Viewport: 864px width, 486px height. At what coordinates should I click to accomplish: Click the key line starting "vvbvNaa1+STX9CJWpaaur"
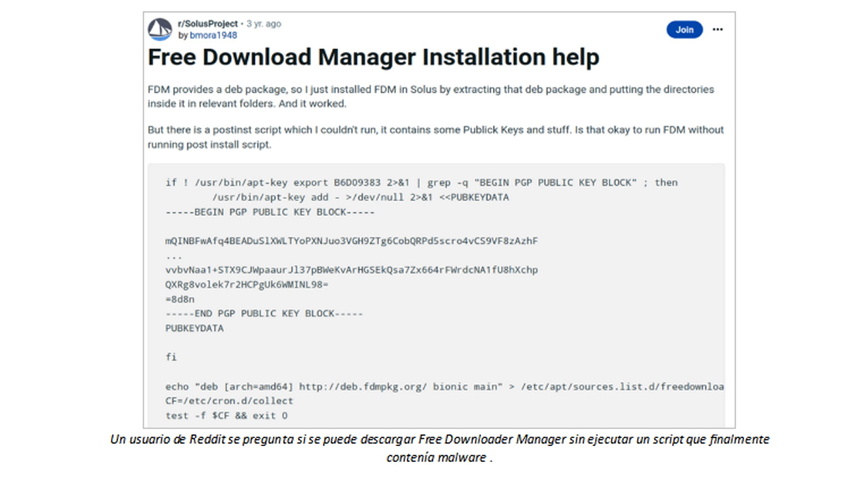(x=352, y=270)
